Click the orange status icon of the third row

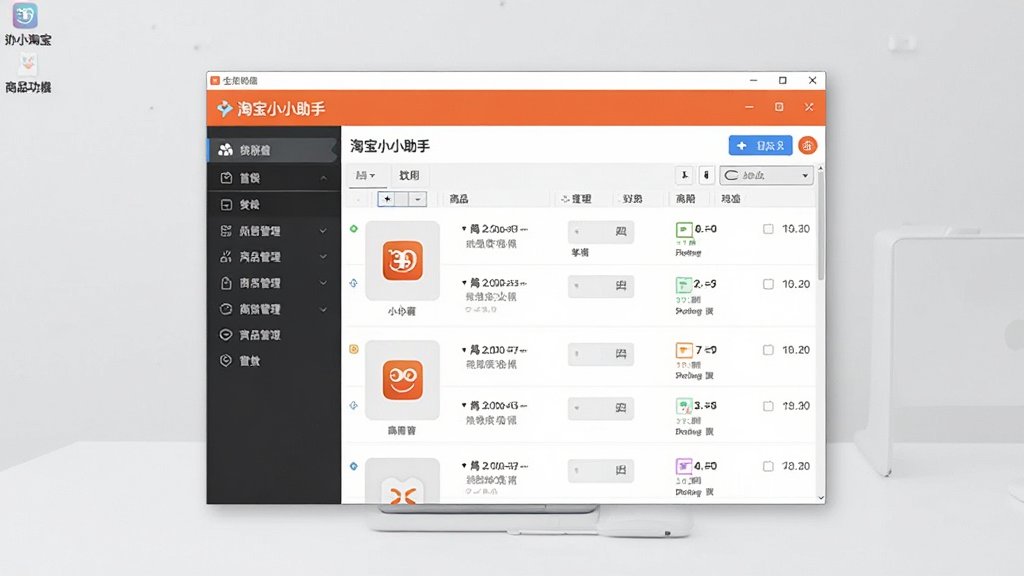(x=354, y=349)
